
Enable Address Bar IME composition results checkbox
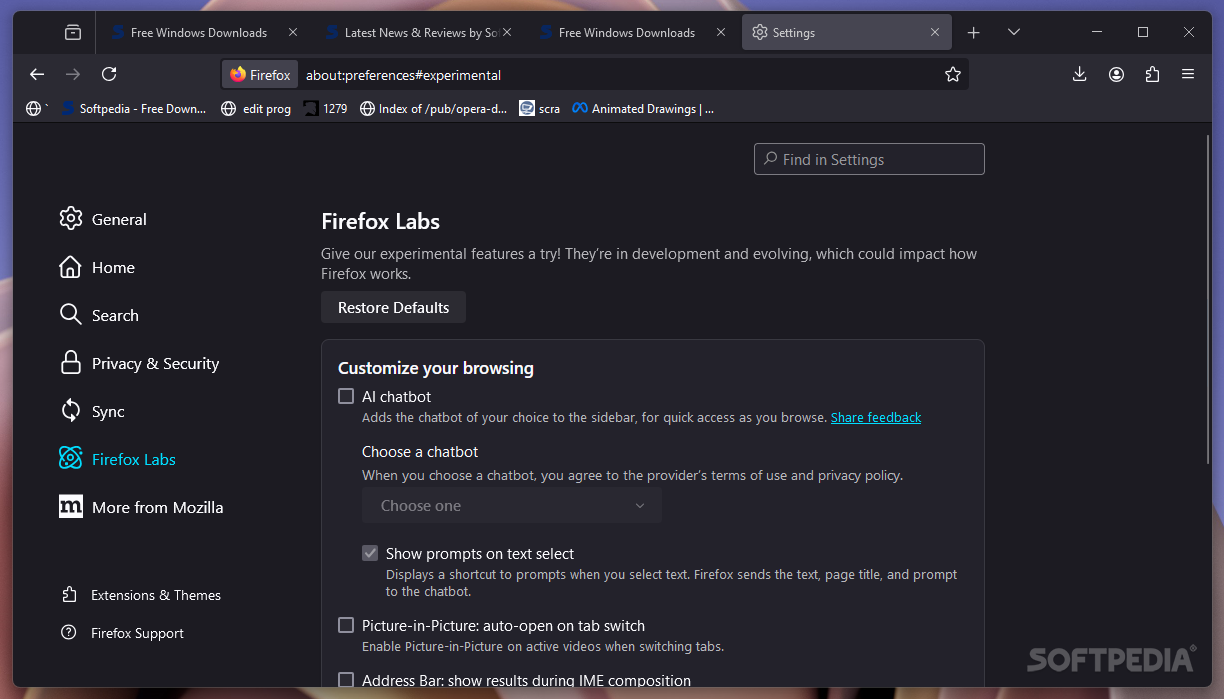pyautogui.click(x=346, y=680)
